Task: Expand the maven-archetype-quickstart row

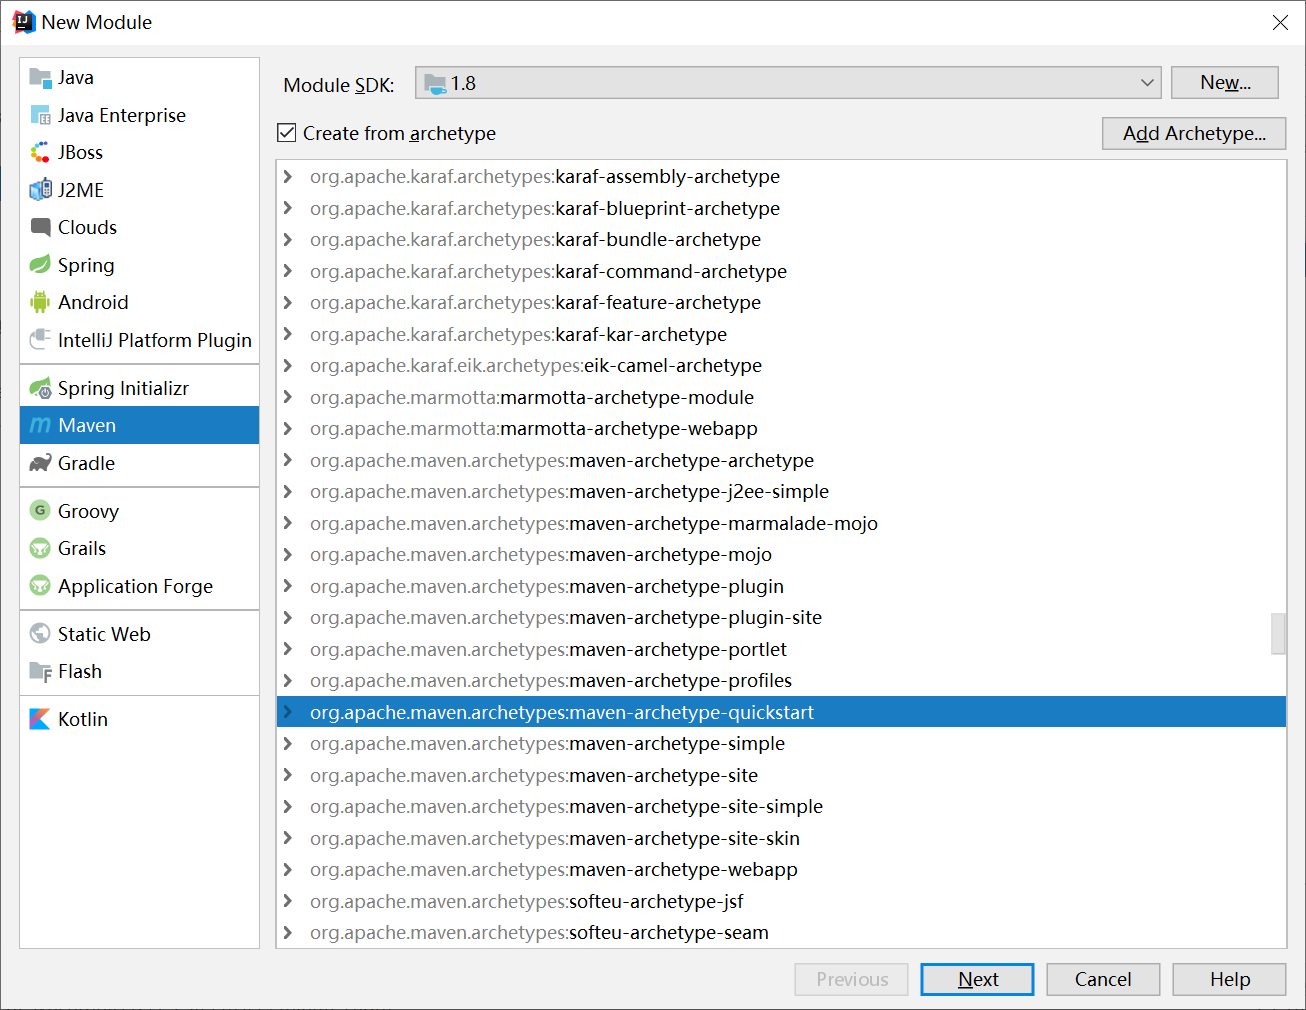Action: pyautogui.click(x=288, y=712)
